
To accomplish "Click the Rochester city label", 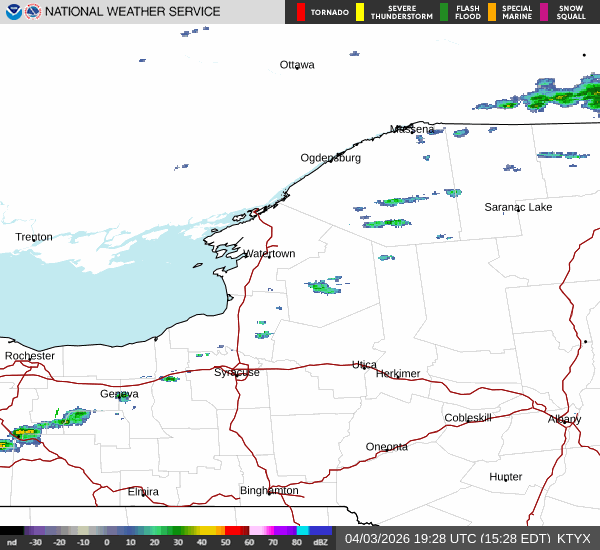I will 29,356.
